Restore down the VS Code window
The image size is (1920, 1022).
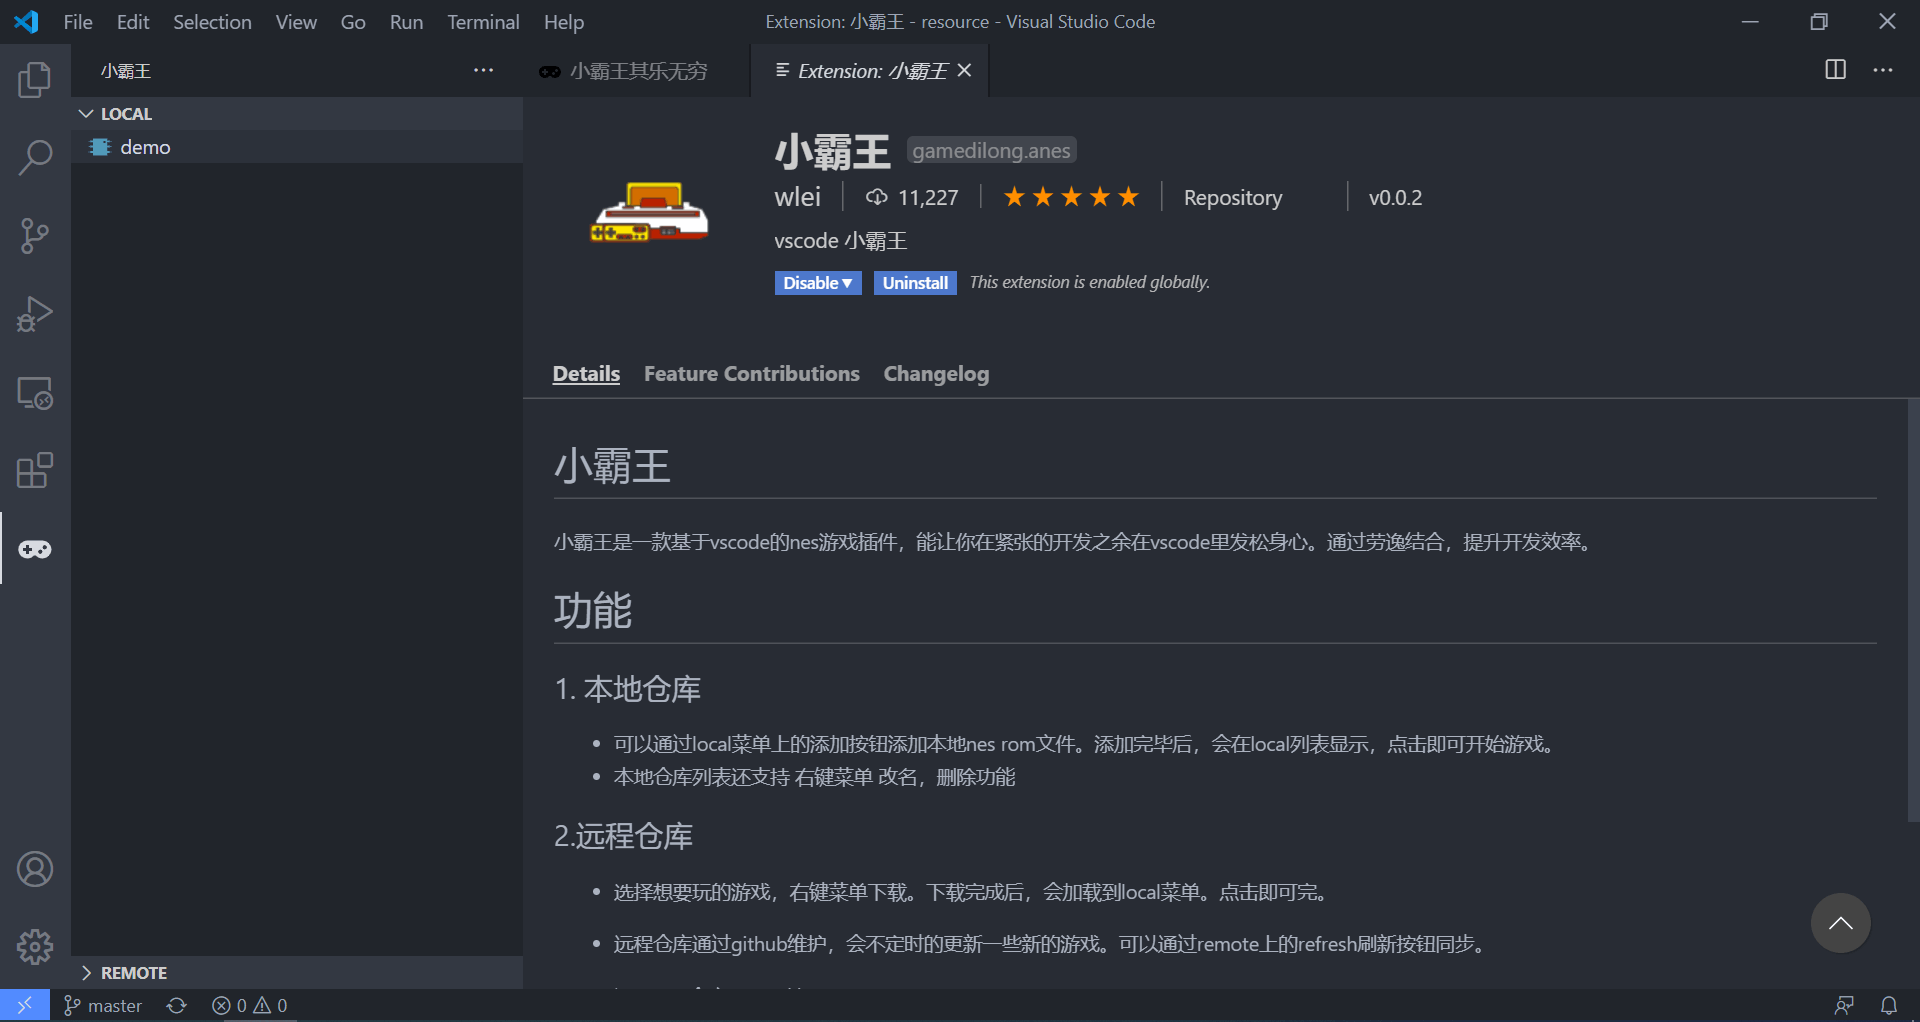pyautogui.click(x=1819, y=21)
